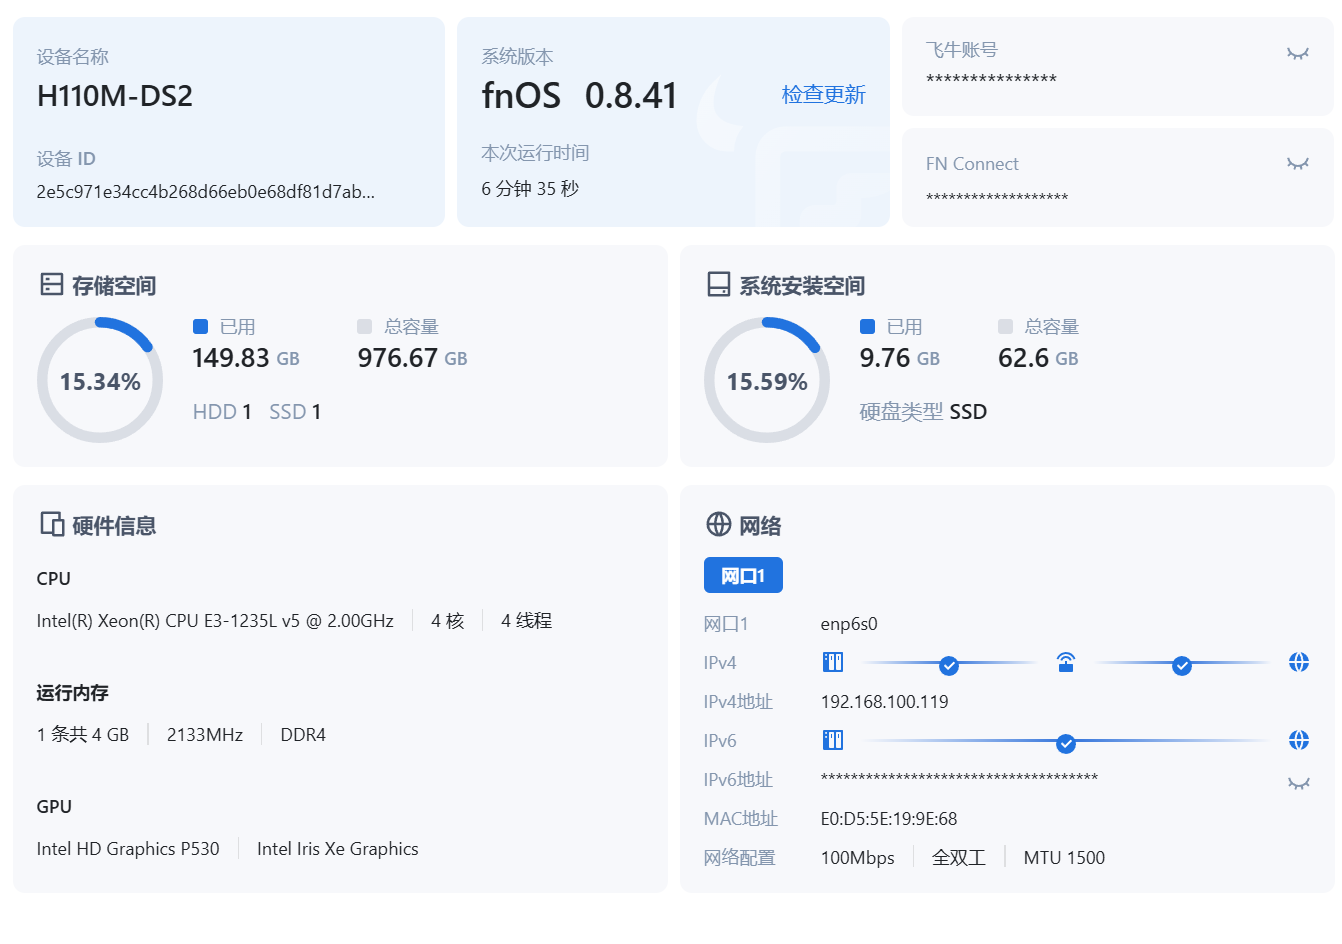Click the device name H110M-DS2
The width and height of the screenshot is (1342, 944).
pos(115,96)
